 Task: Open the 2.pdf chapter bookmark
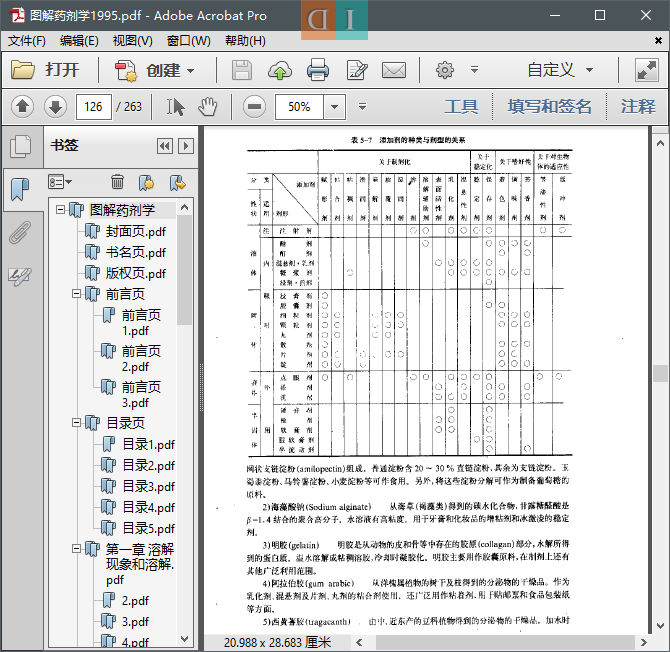(135, 601)
